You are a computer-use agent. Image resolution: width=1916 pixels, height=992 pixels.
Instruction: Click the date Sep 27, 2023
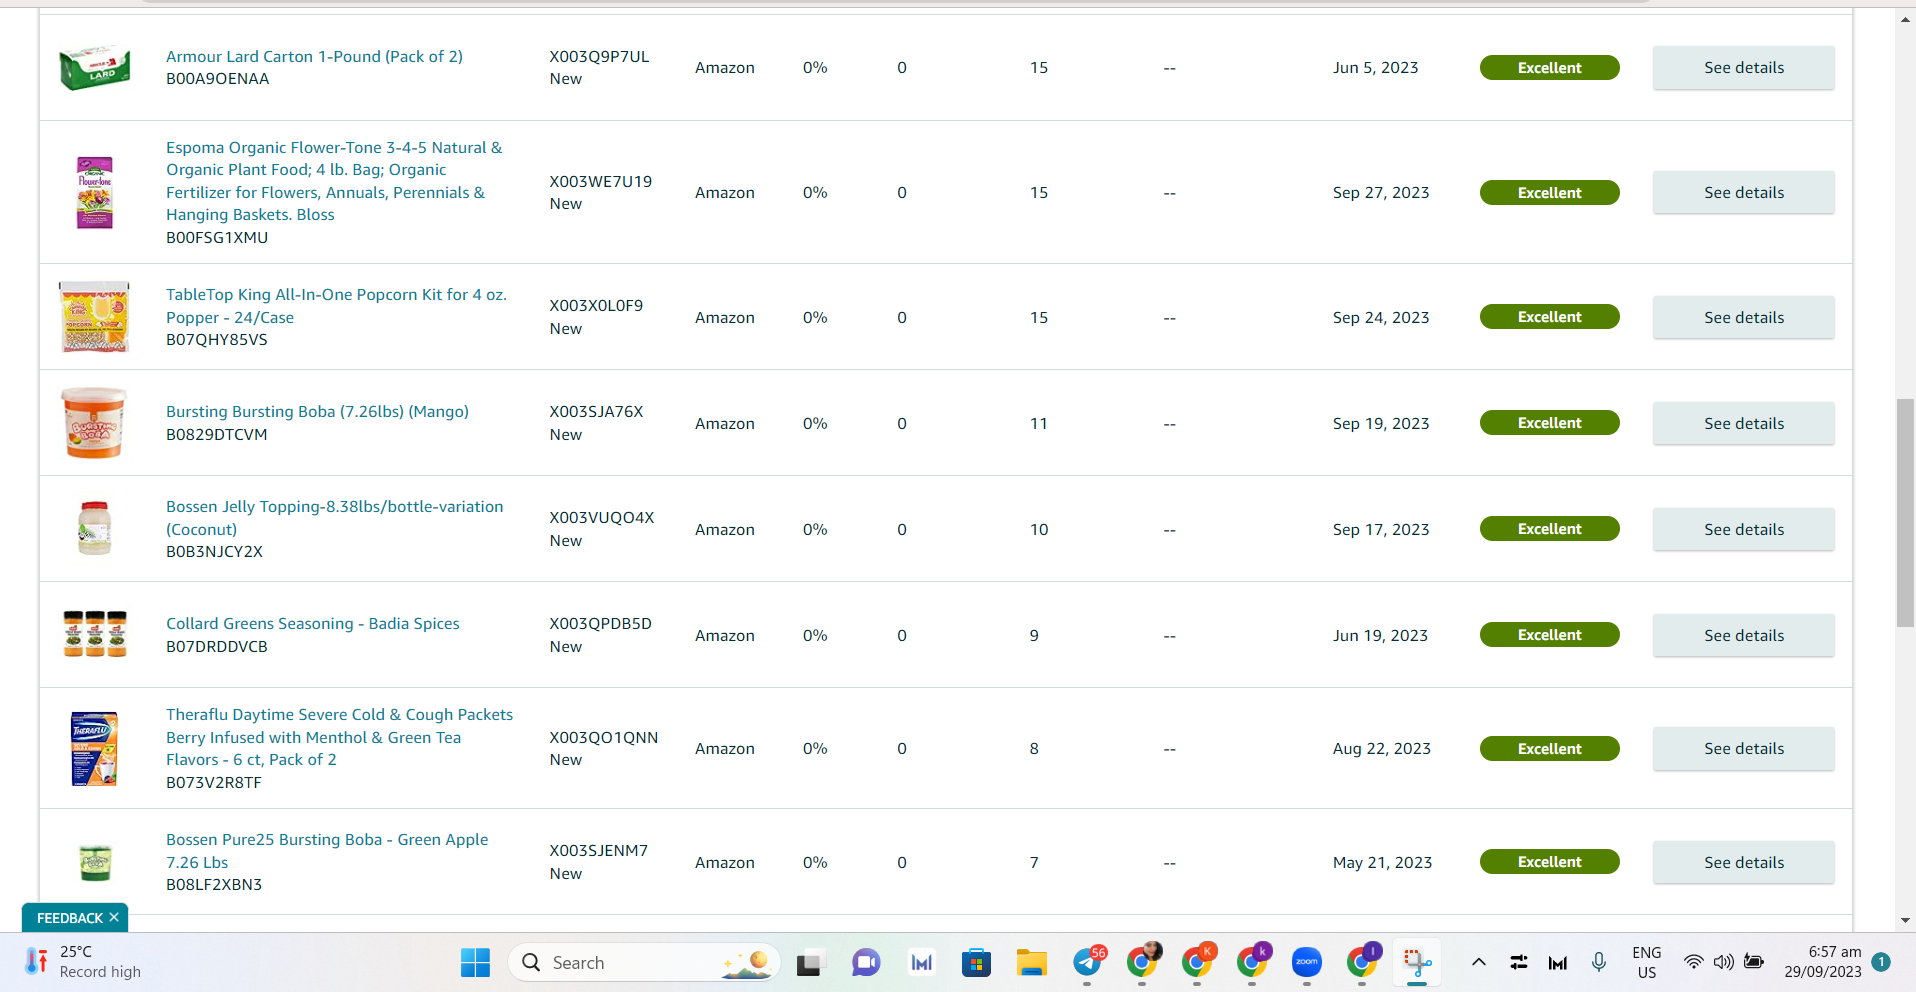(x=1381, y=192)
